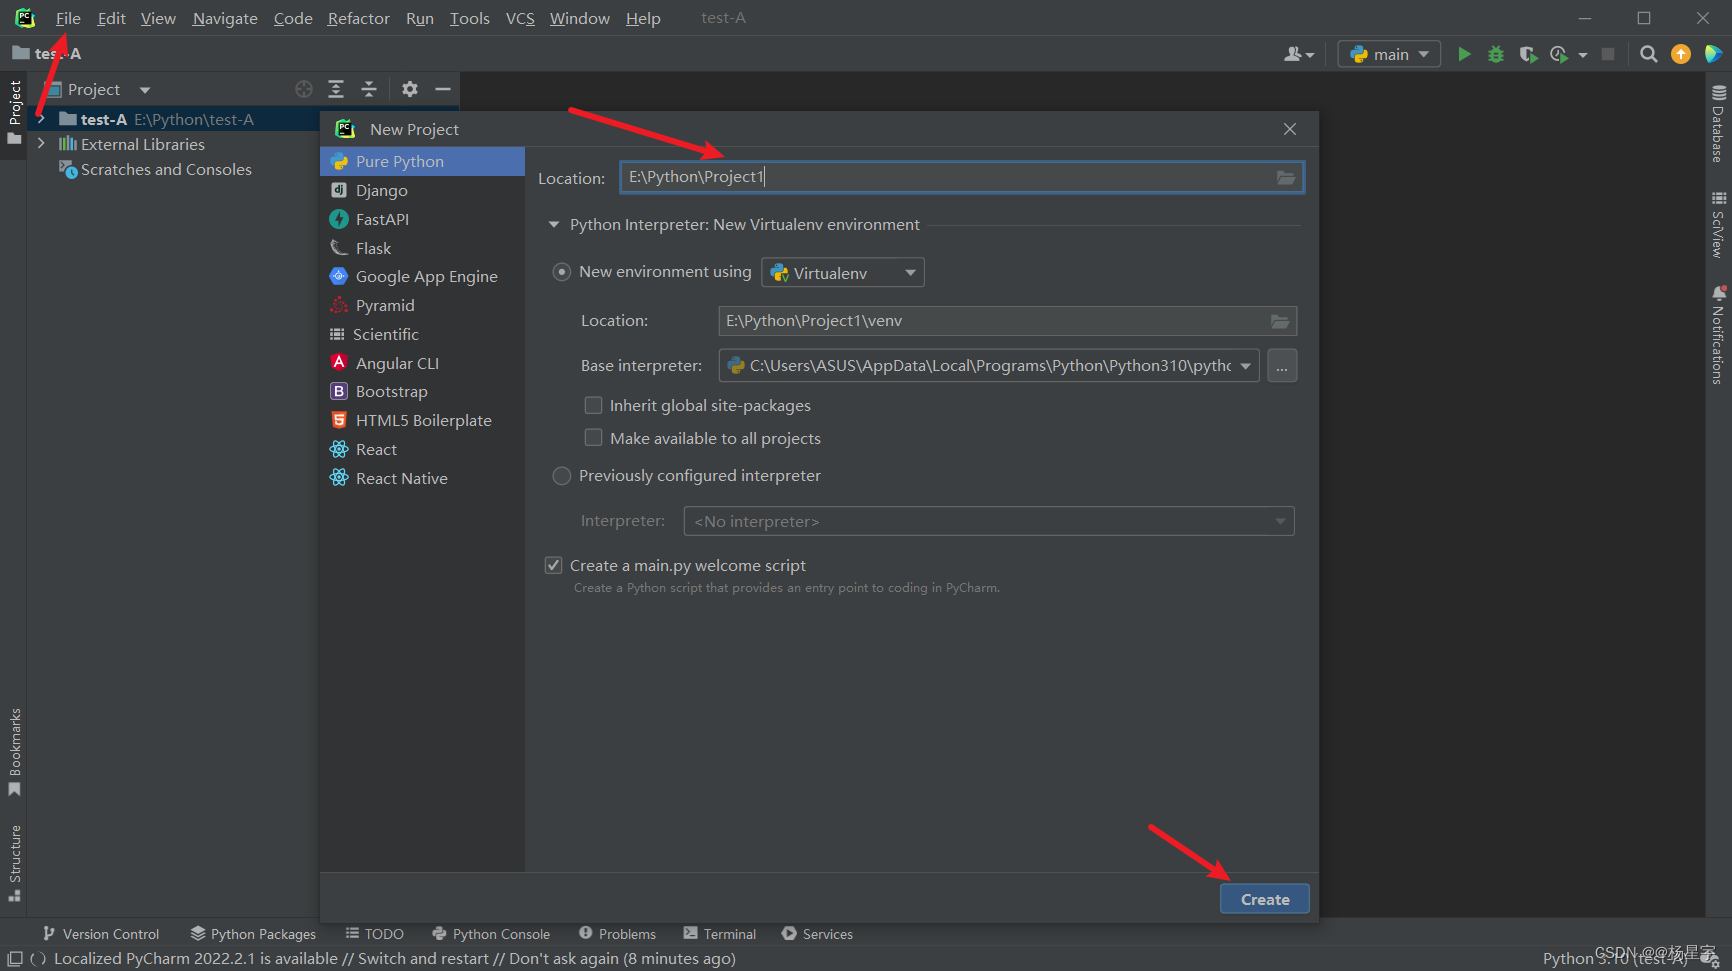Enable Make available to all projects
The image size is (1732, 971).
click(593, 438)
